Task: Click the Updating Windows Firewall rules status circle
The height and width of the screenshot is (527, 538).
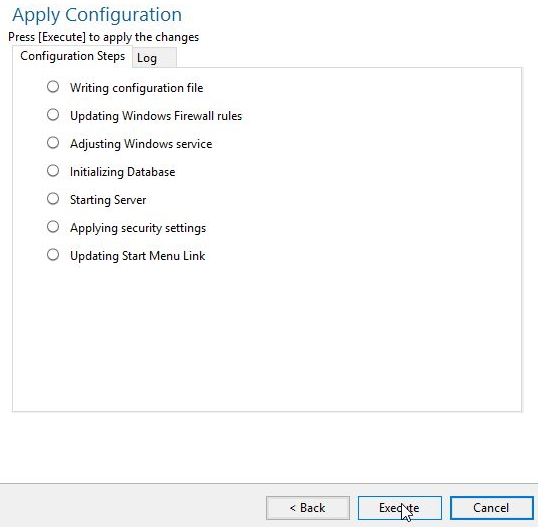Action: [x=53, y=115]
